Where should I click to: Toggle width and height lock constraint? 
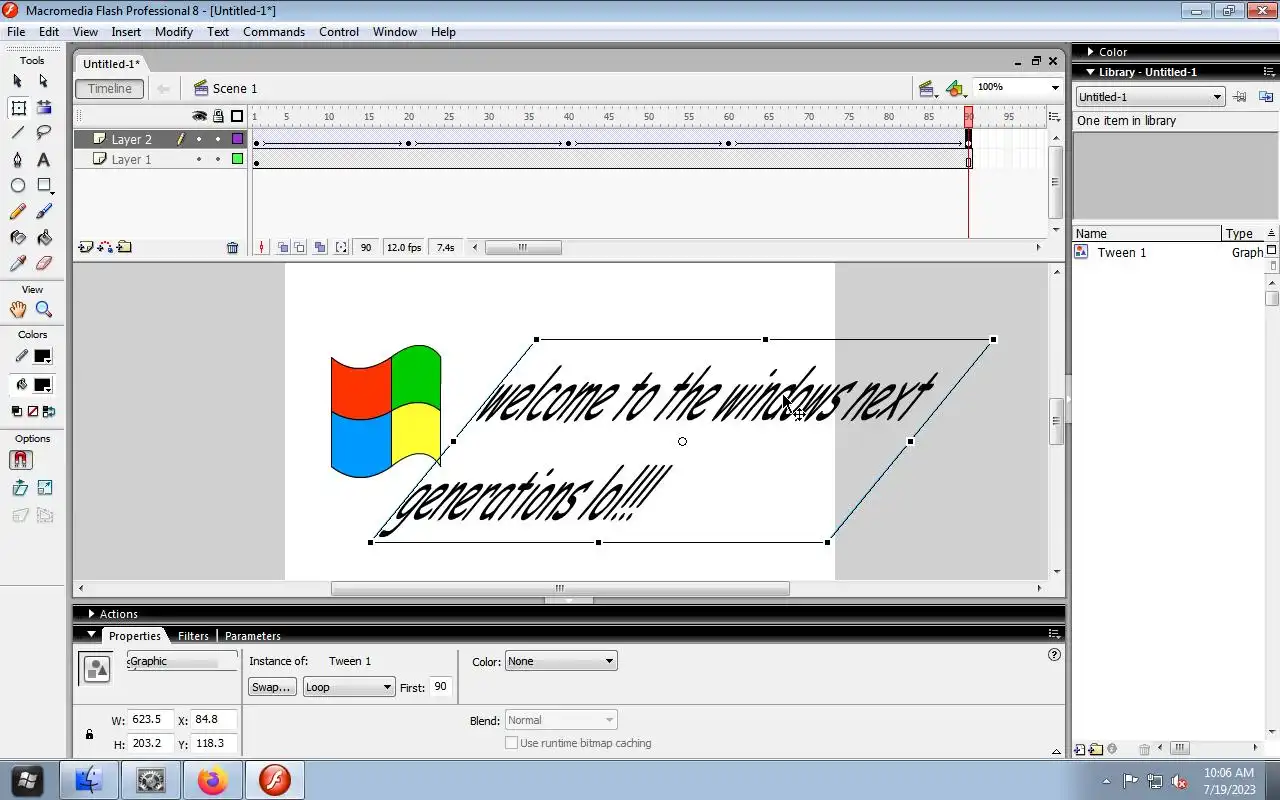(x=89, y=734)
